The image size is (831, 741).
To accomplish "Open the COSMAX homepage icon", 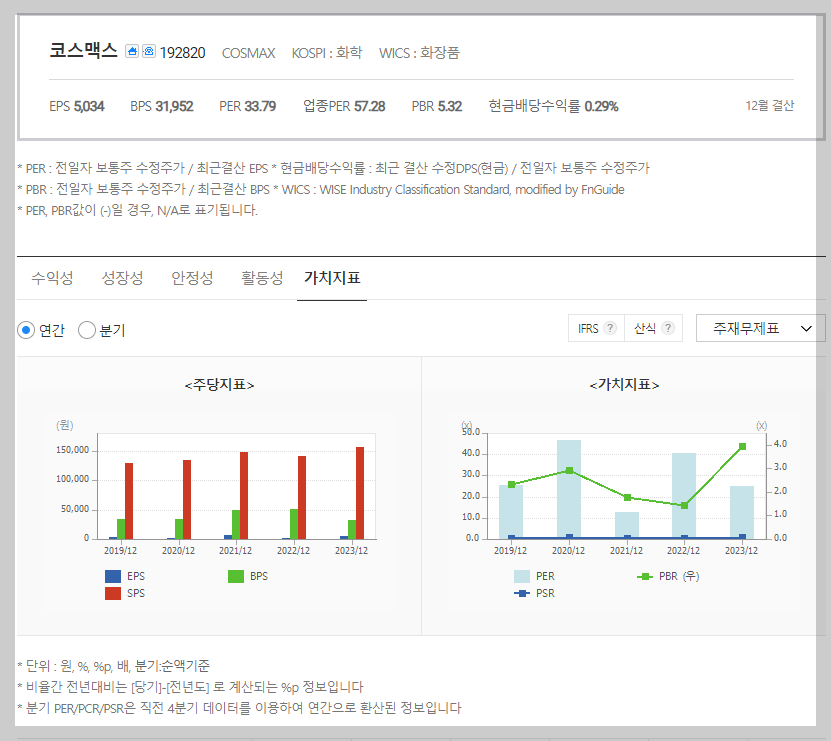I will coord(132,51).
